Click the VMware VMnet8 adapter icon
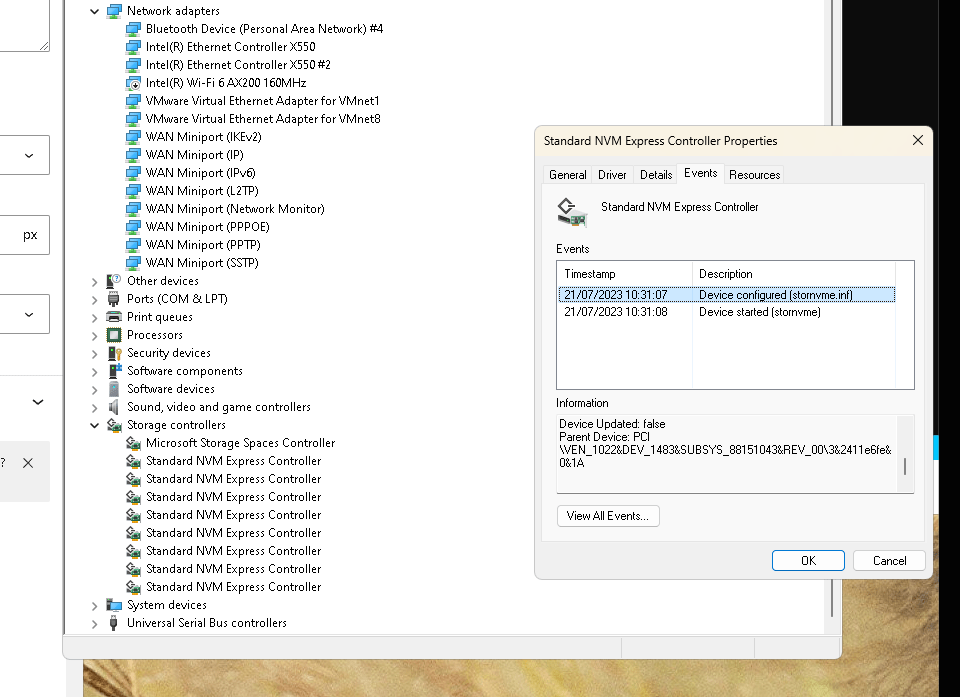960x697 pixels. pyautogui.click(x=133, y=119)
